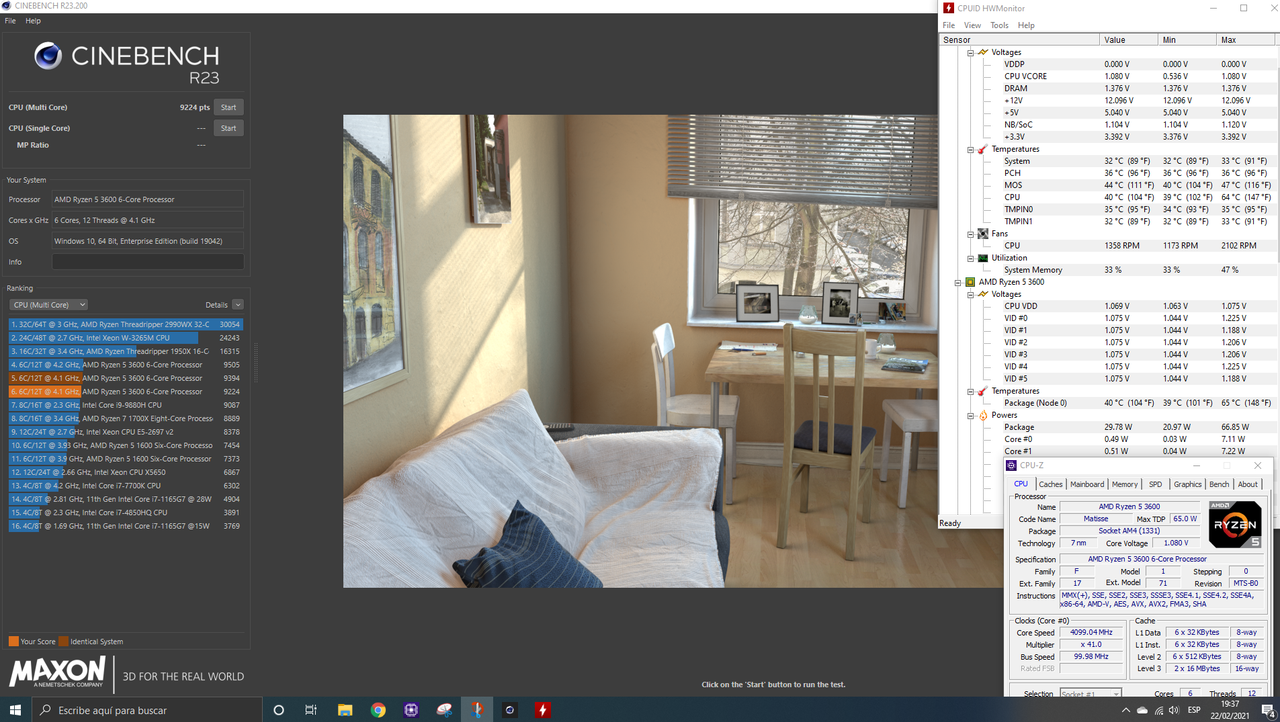Open the CPU (Multi Core) ranking dropdown
The height and width of the screenshot is (722, 1280).
pos(48,305)
